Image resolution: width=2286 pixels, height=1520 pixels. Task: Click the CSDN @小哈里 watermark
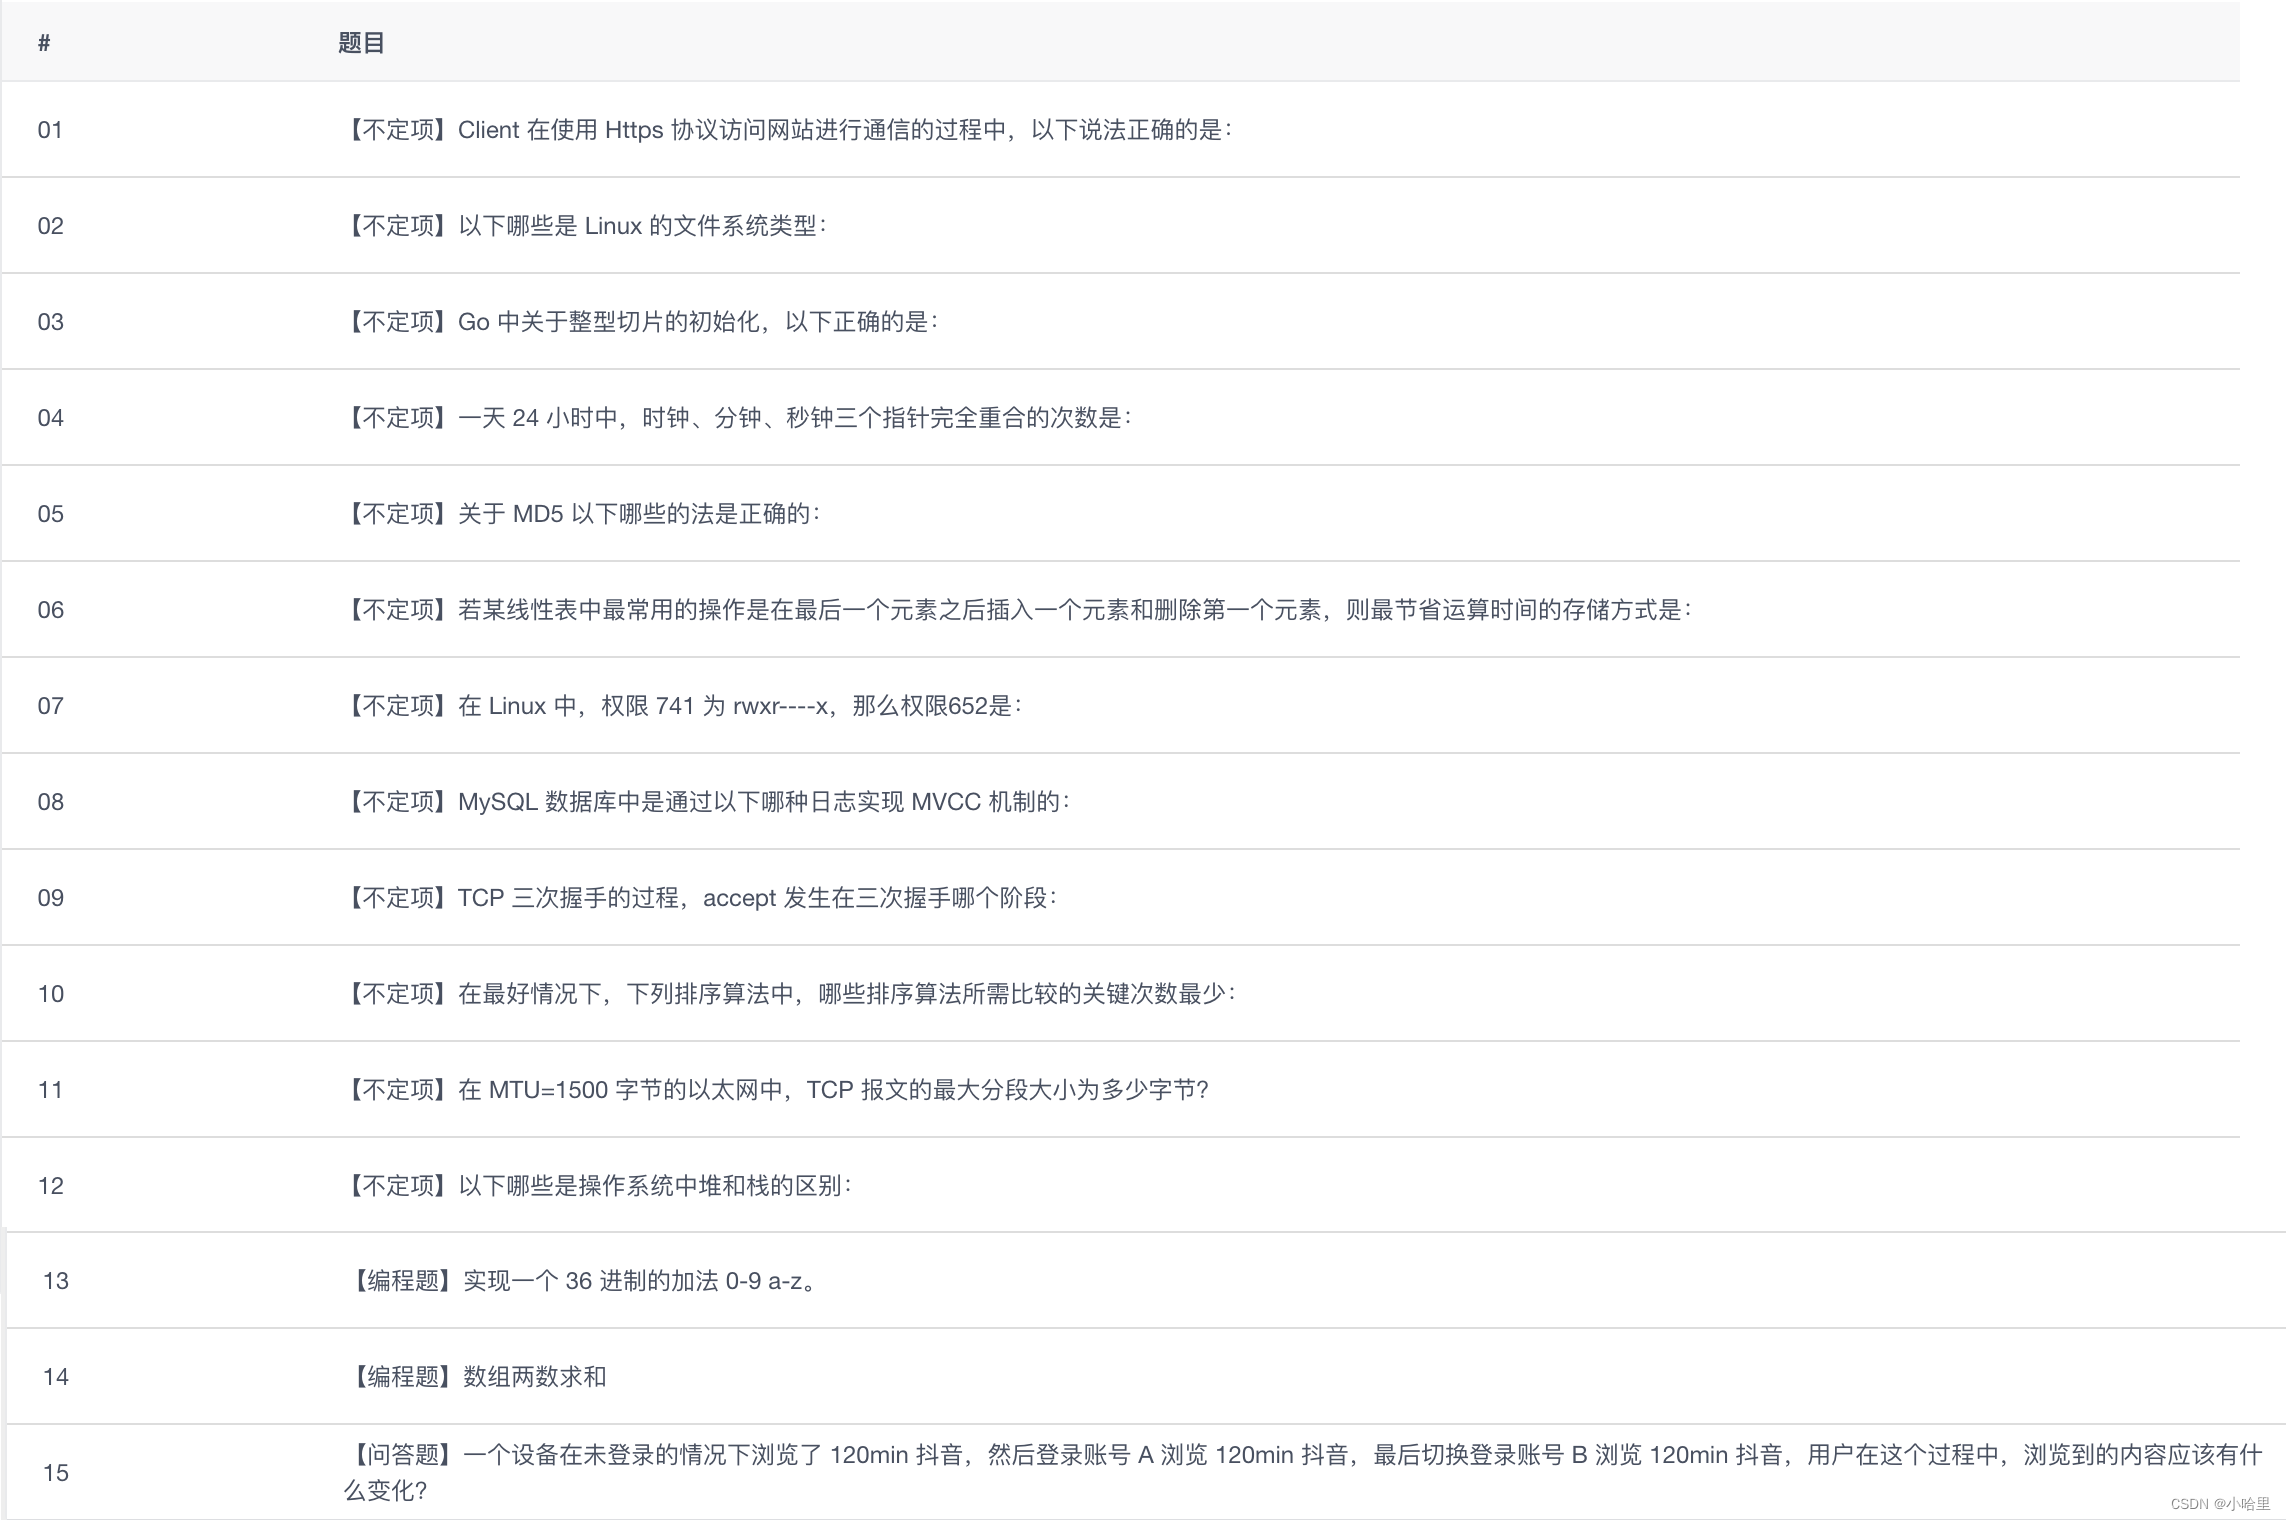2219,1504
